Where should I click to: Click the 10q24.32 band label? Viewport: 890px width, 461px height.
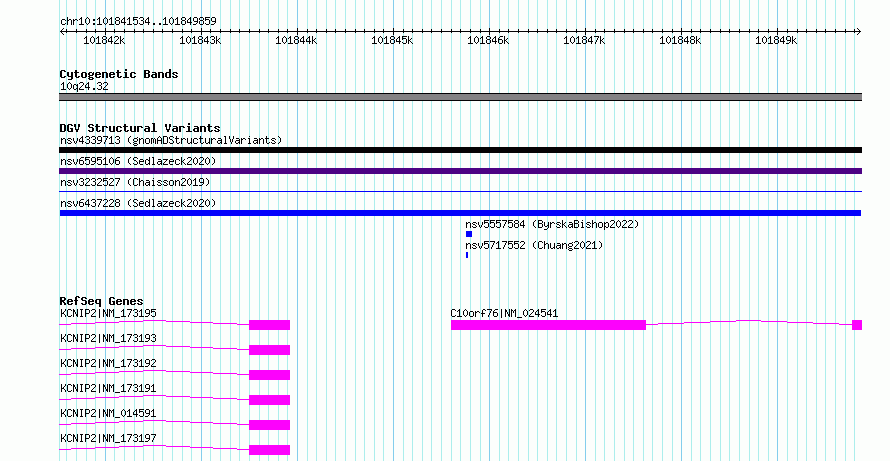pos(84,86)
